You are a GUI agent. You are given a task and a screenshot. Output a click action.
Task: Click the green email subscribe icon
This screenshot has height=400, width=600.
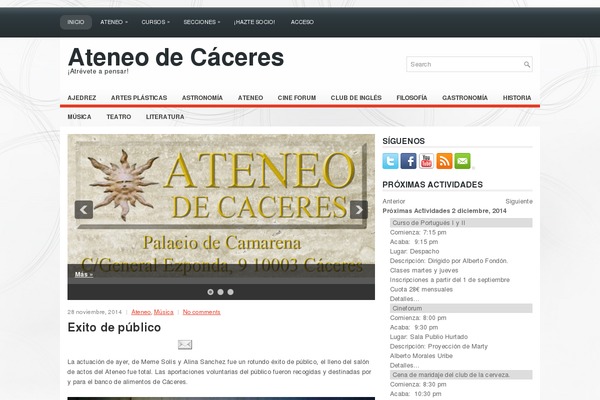click(x=462, y=161)
